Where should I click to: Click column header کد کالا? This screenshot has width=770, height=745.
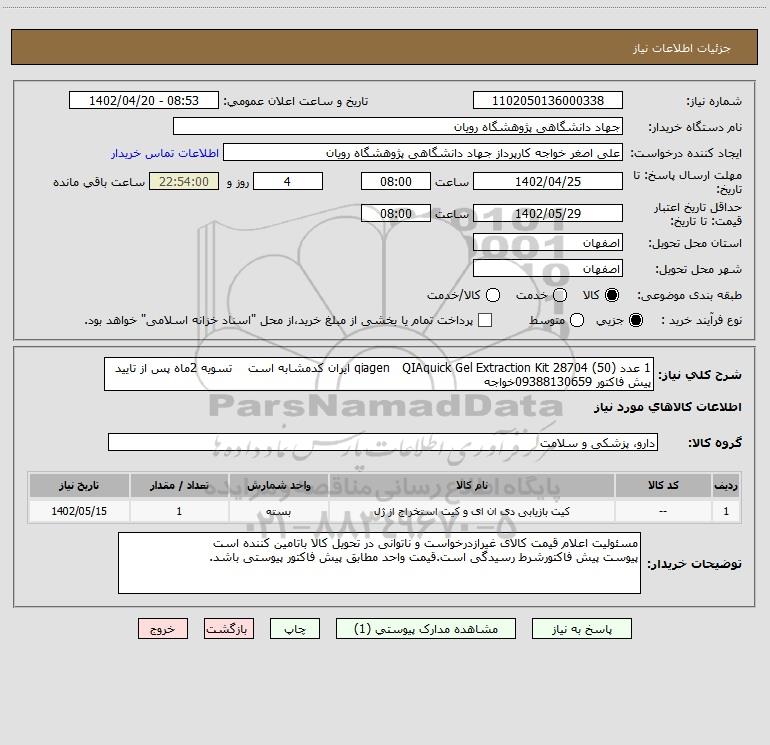pyautogui.click(x=663, y=486)
